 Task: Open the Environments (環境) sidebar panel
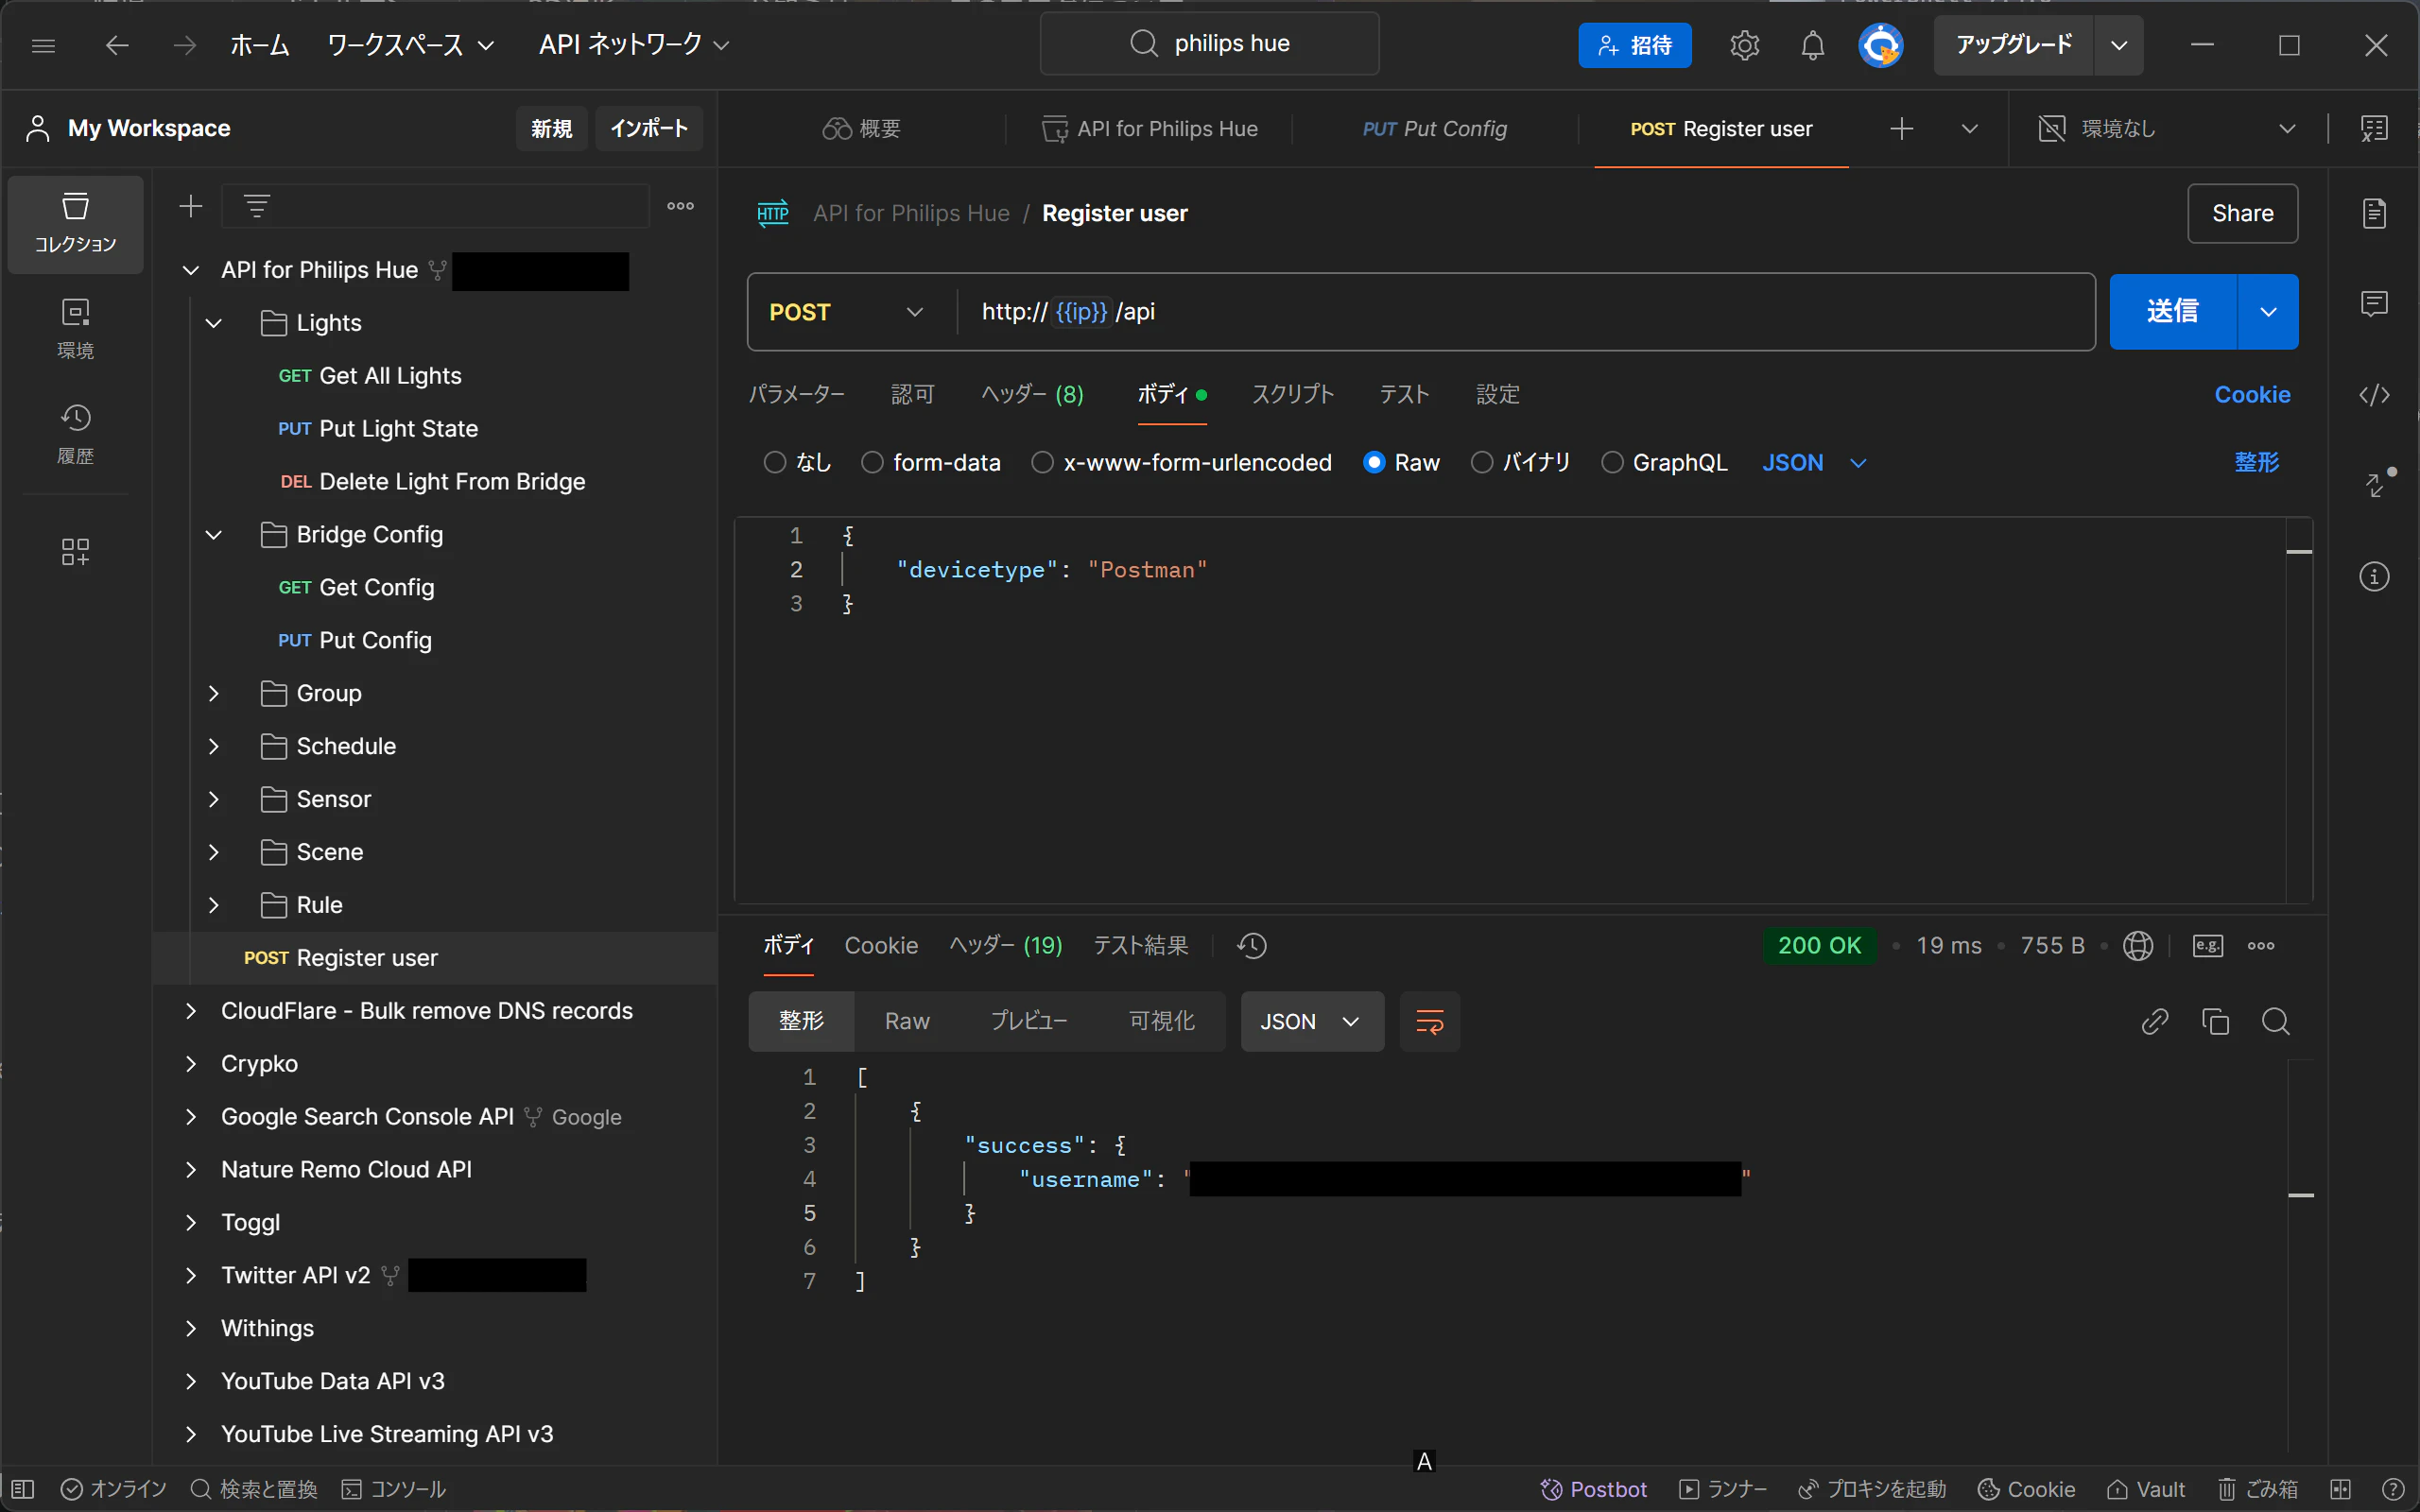75,329
